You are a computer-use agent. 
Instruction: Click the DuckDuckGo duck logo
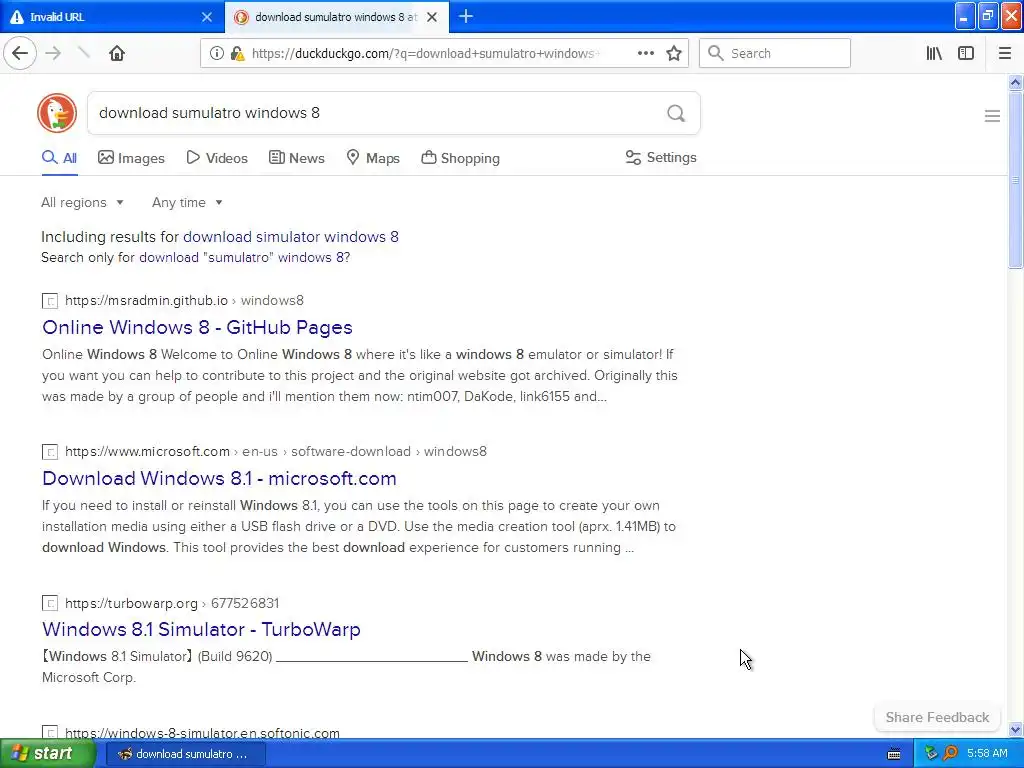coord(57,113)
